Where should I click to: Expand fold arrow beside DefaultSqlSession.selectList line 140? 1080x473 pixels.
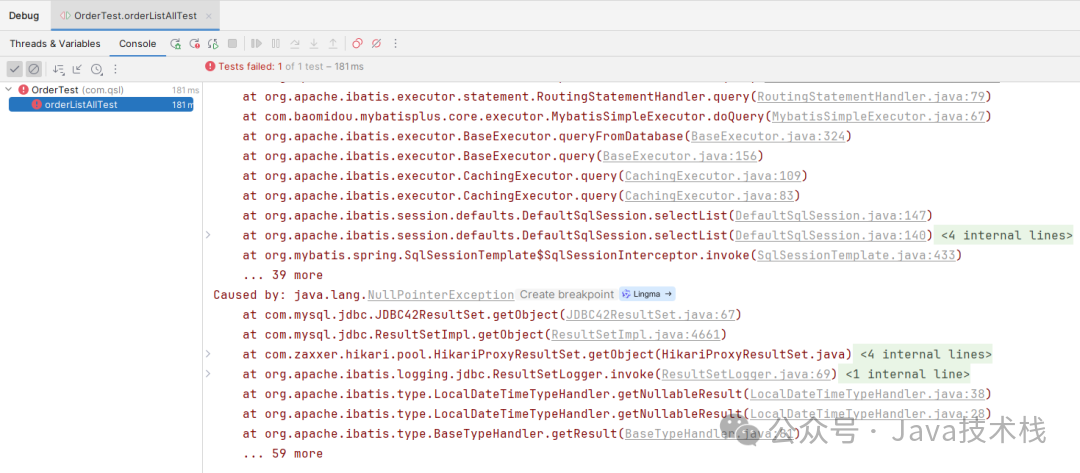[x=209, y=235]
